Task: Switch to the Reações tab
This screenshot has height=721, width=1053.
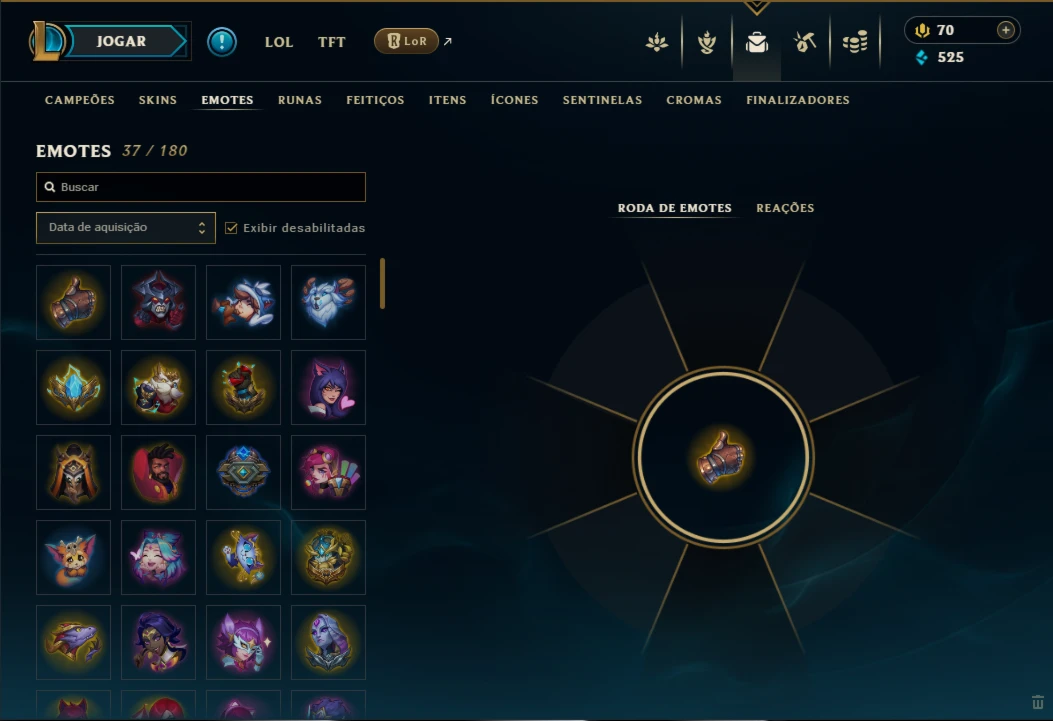Action: tap(785, 208)
